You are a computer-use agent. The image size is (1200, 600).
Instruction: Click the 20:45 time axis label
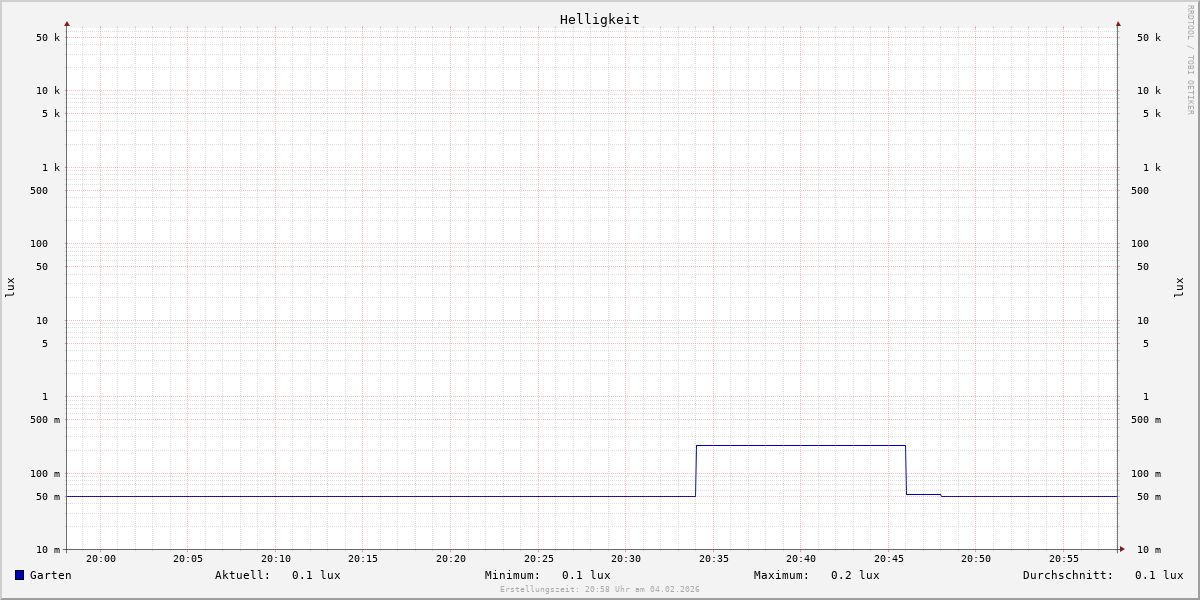tap(889, 559)
